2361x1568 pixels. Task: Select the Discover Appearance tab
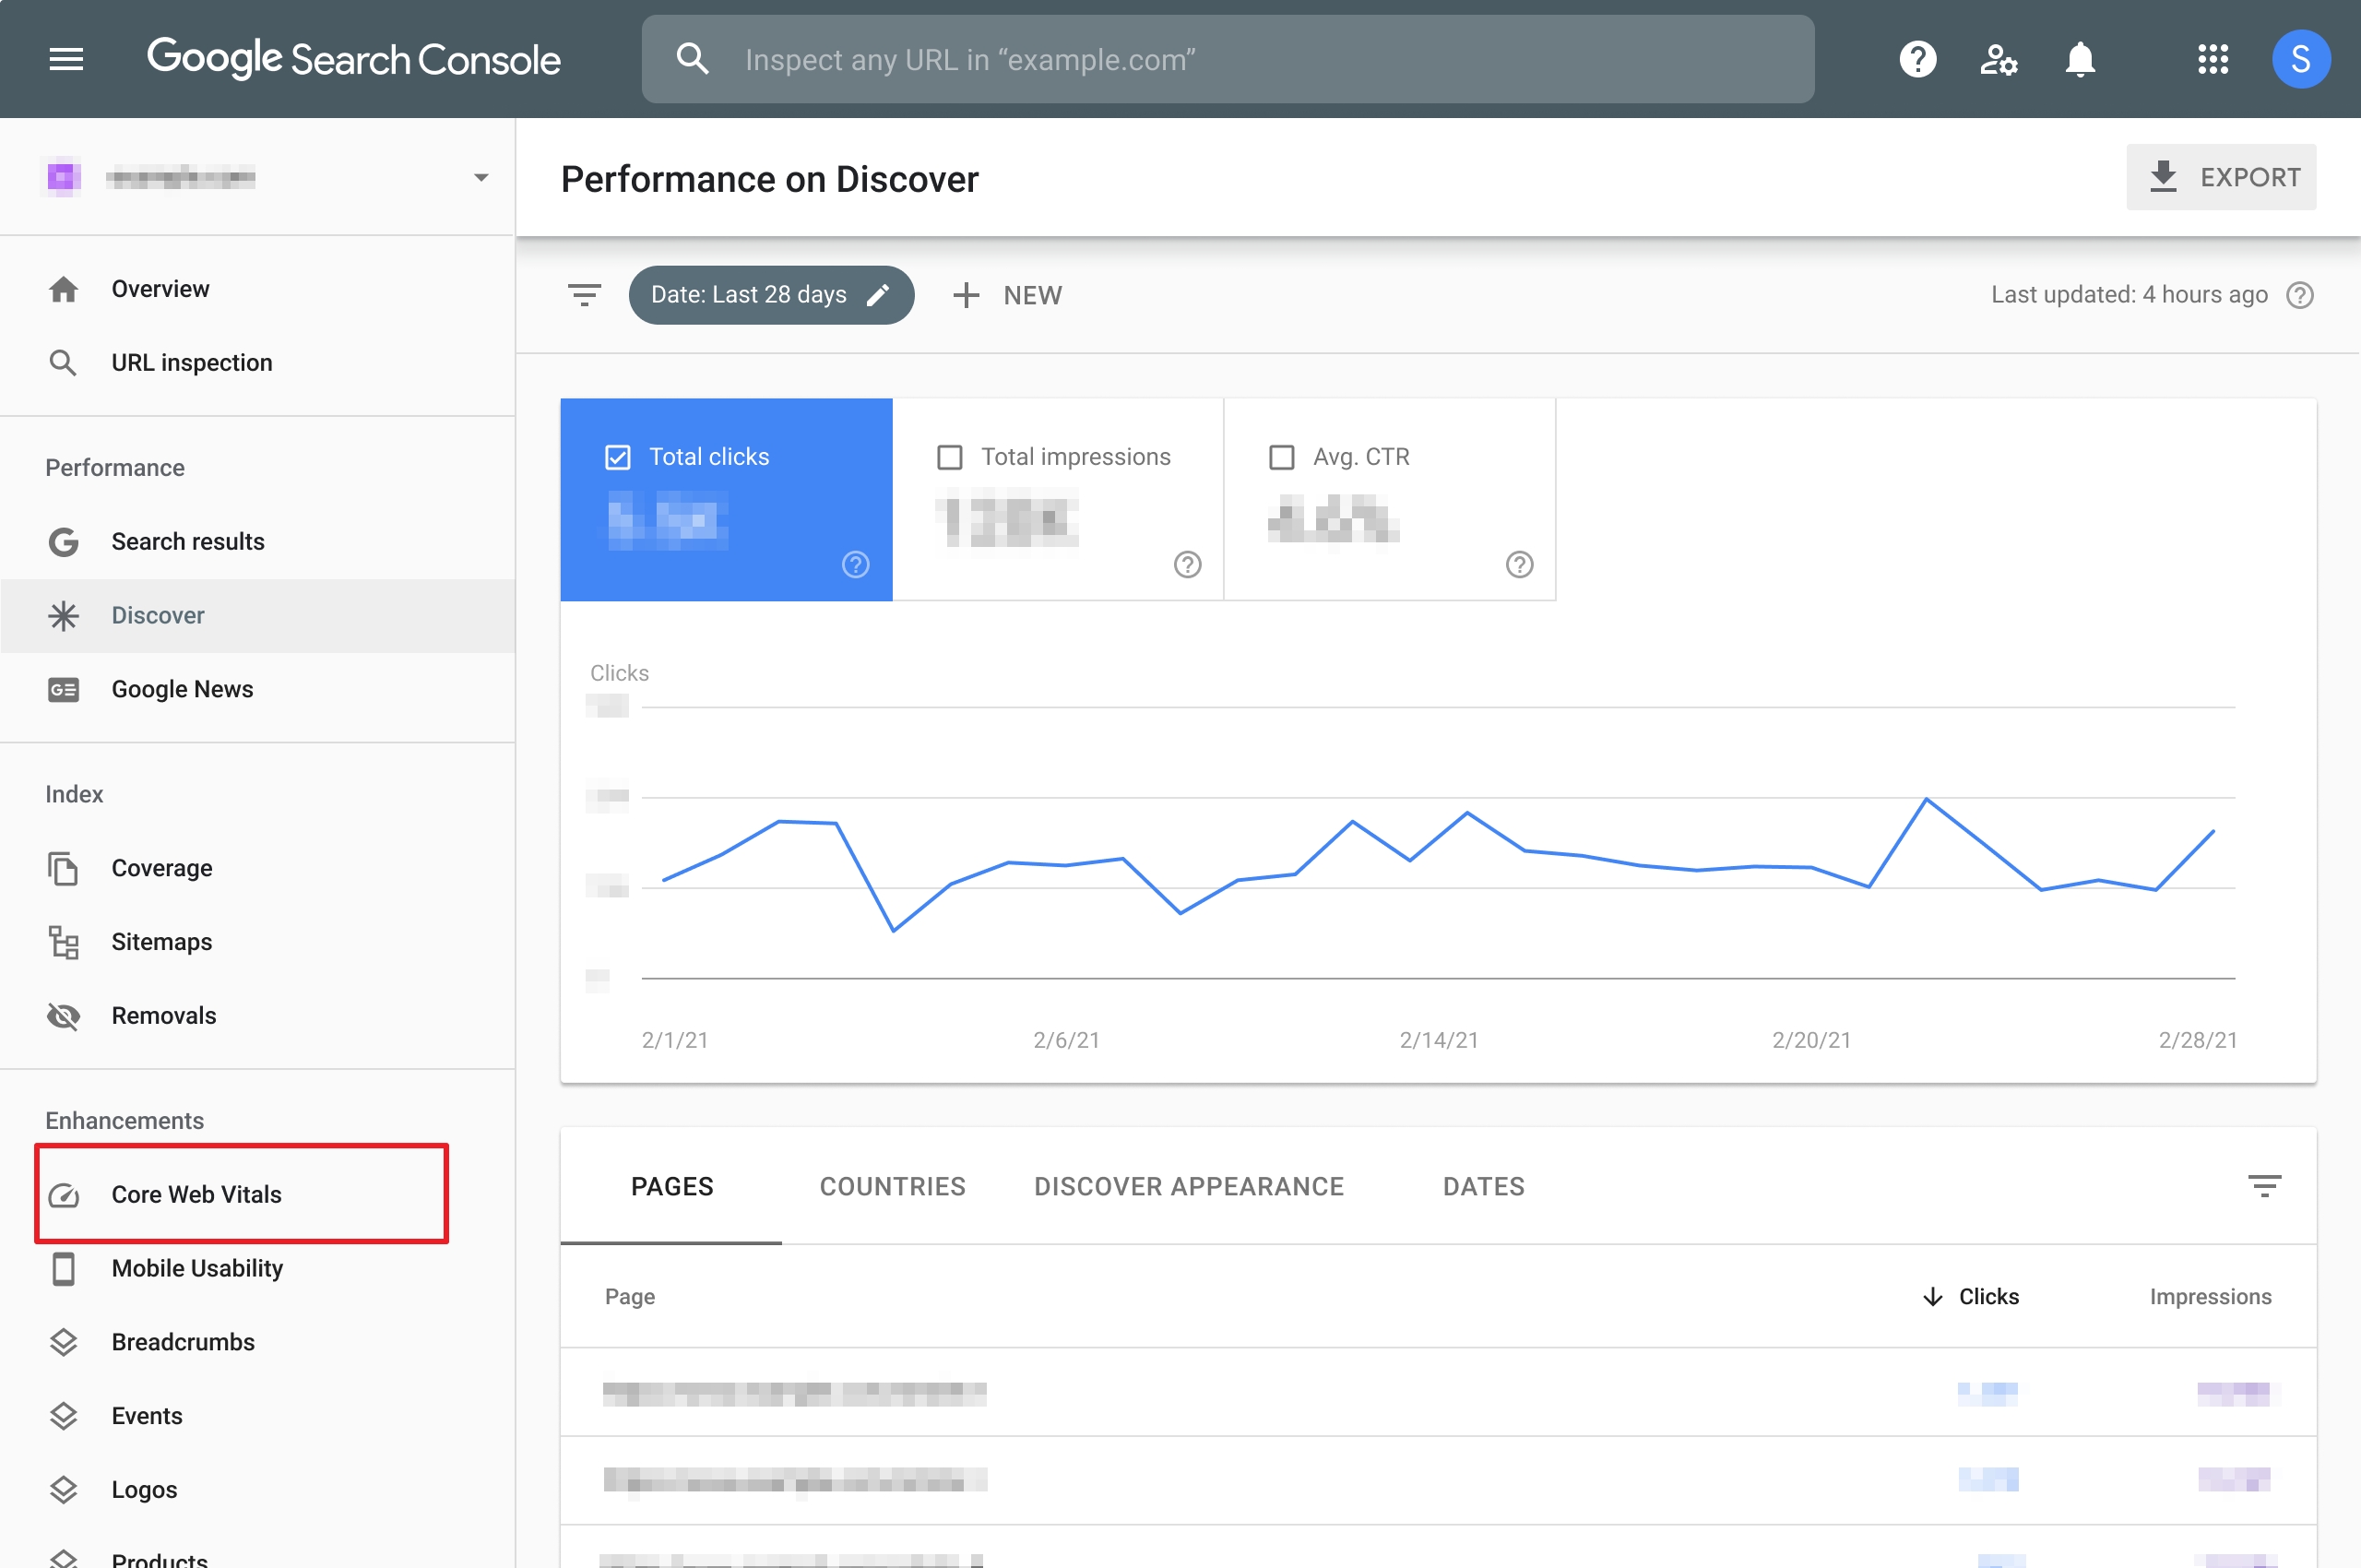(x=1188, y=1186)
